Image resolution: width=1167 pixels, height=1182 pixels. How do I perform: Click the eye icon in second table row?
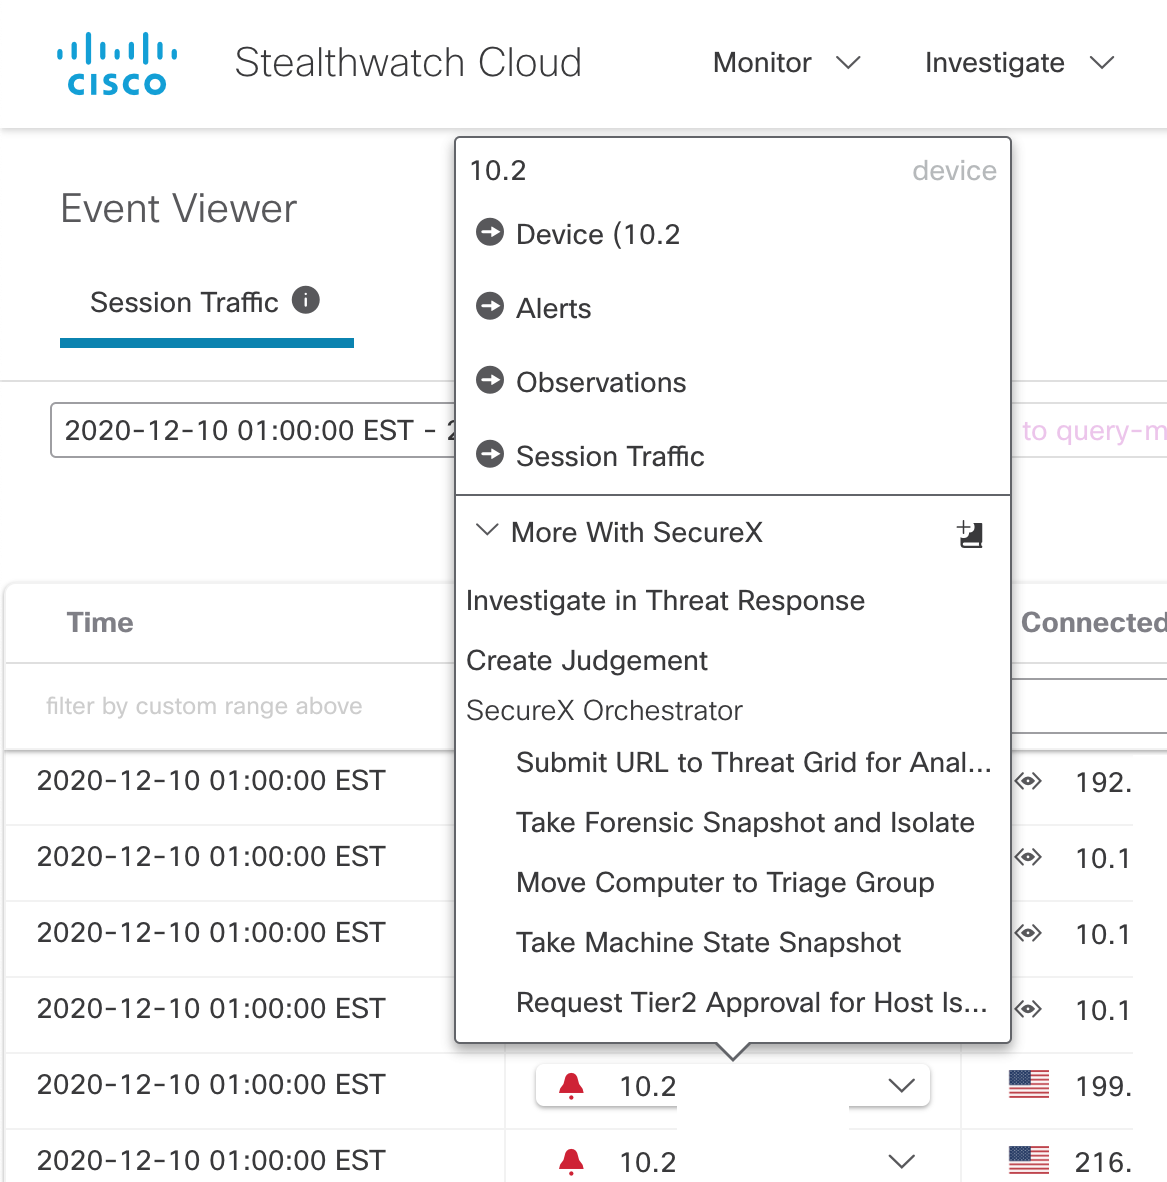(x=1029, y=857)
